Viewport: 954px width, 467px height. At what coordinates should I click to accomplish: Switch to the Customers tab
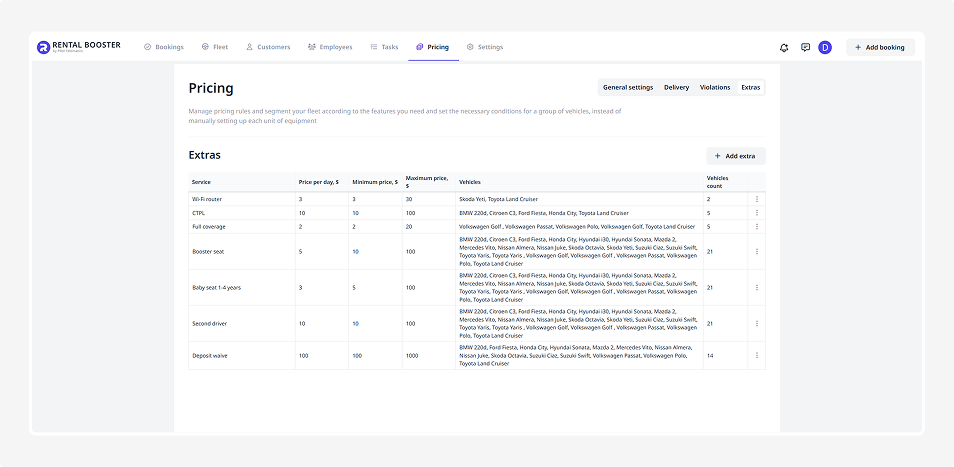point(268,47)
